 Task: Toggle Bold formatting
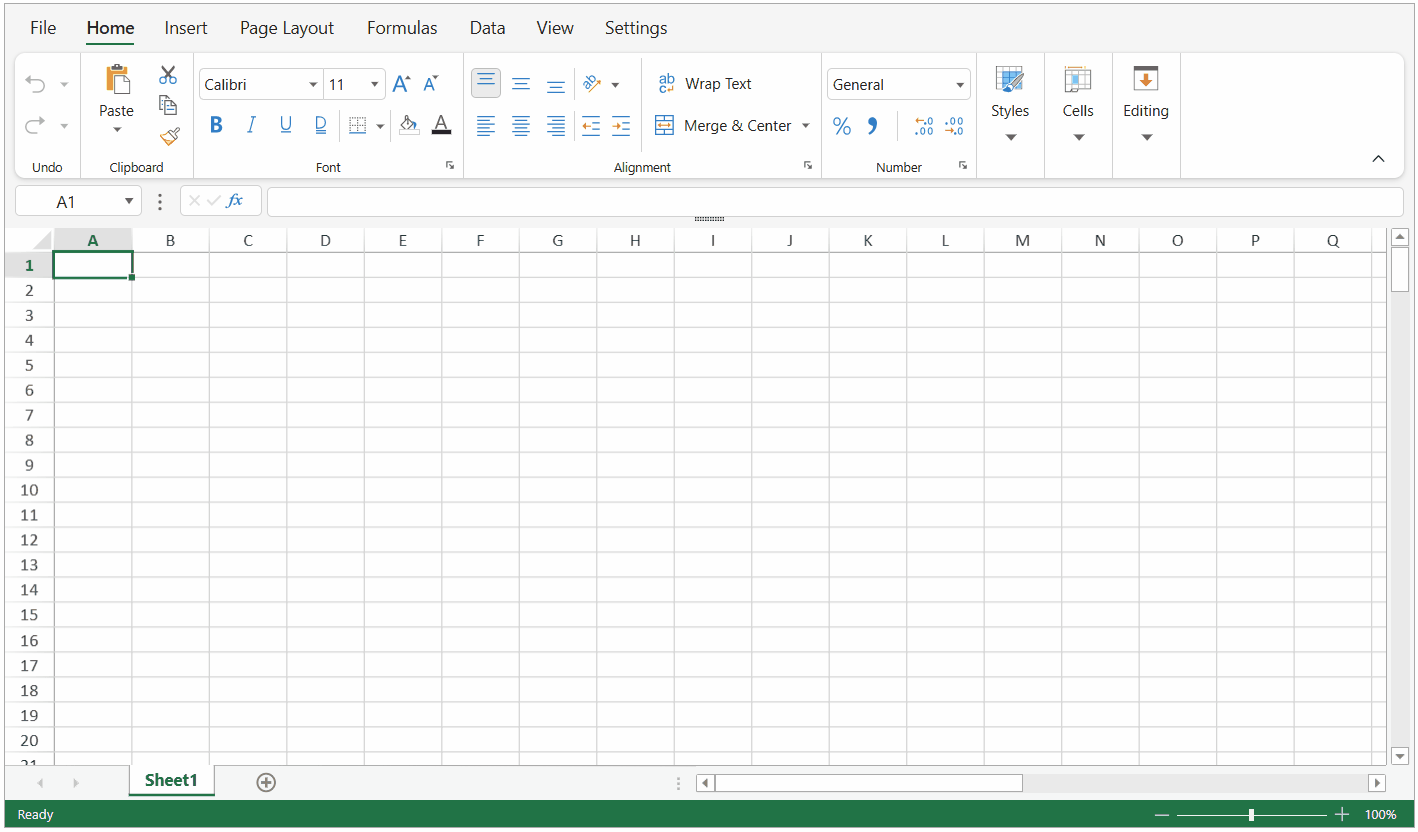click(216, 125)
